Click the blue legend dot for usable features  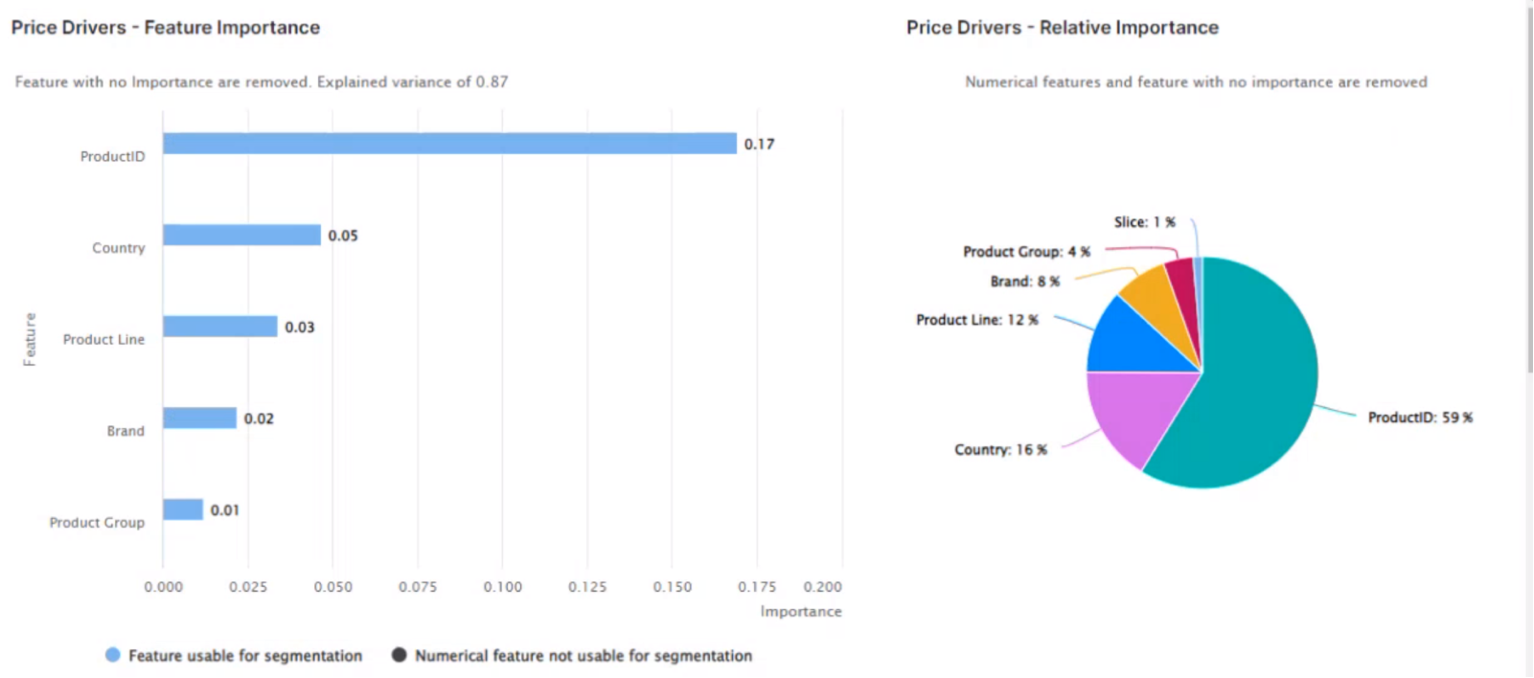(113, 656)
